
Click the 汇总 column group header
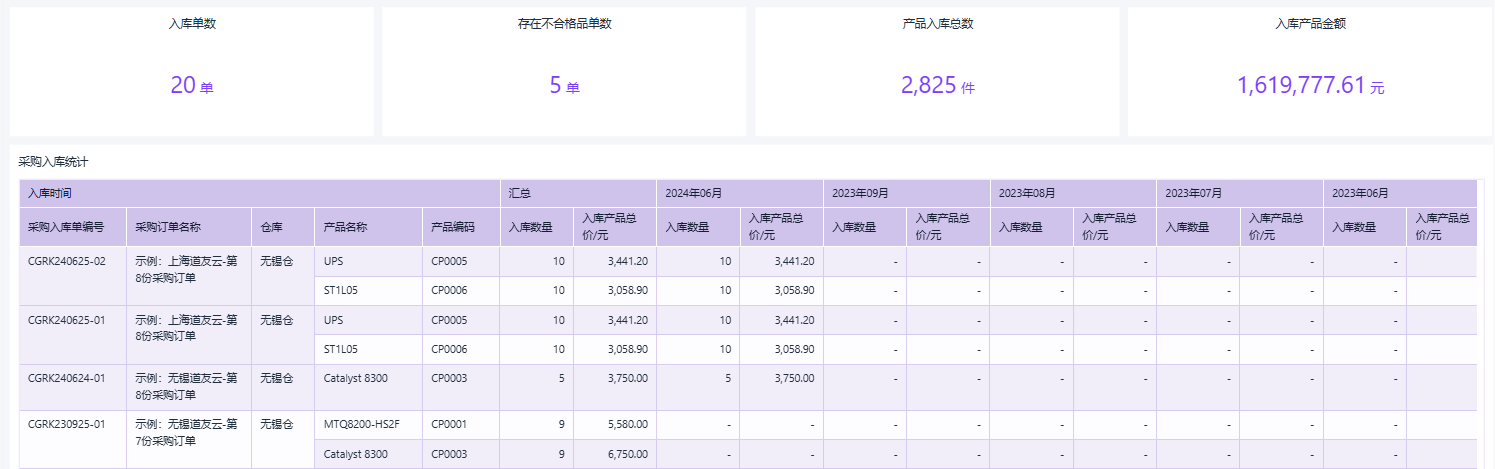pos(578,193)
